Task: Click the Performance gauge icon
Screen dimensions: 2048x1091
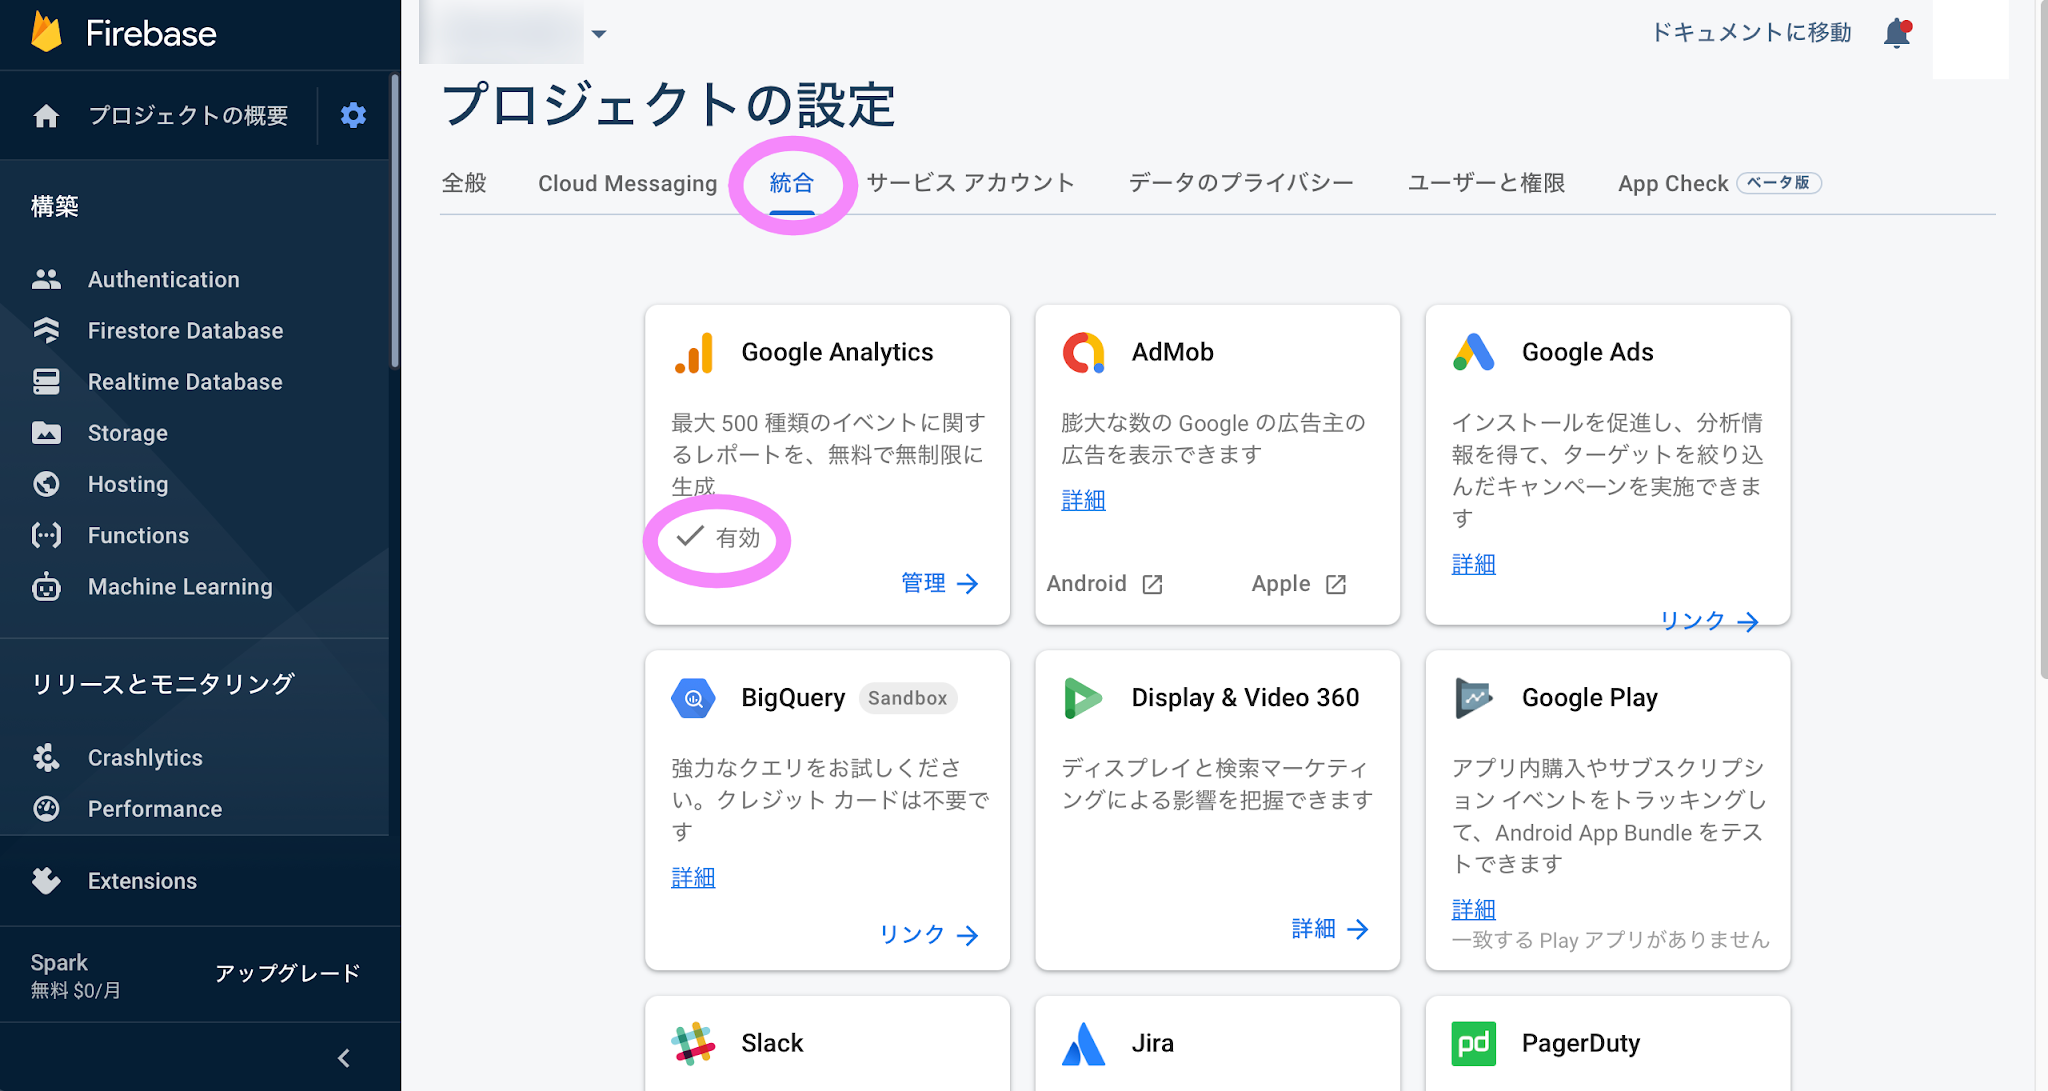Action: click(x=46, y=808)
